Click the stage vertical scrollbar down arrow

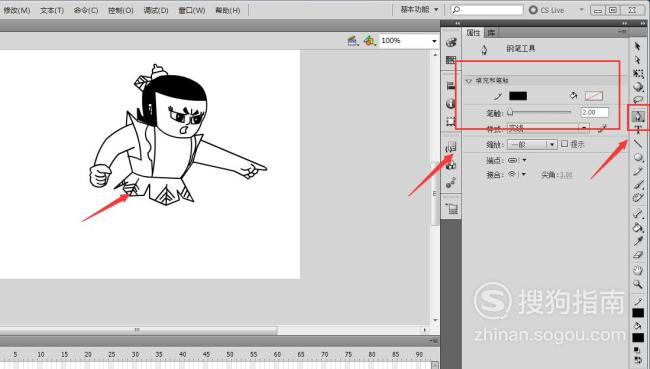[435, 320]
